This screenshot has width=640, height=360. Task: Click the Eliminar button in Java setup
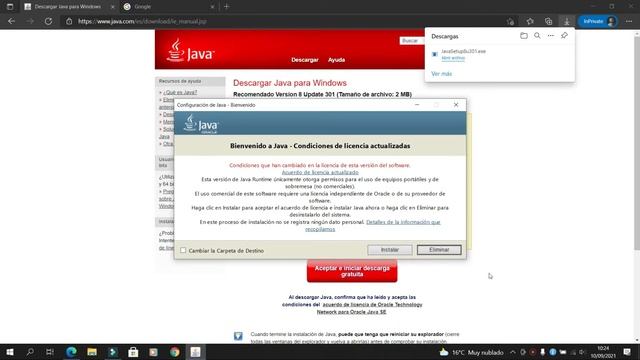click(x=439, y=250)
